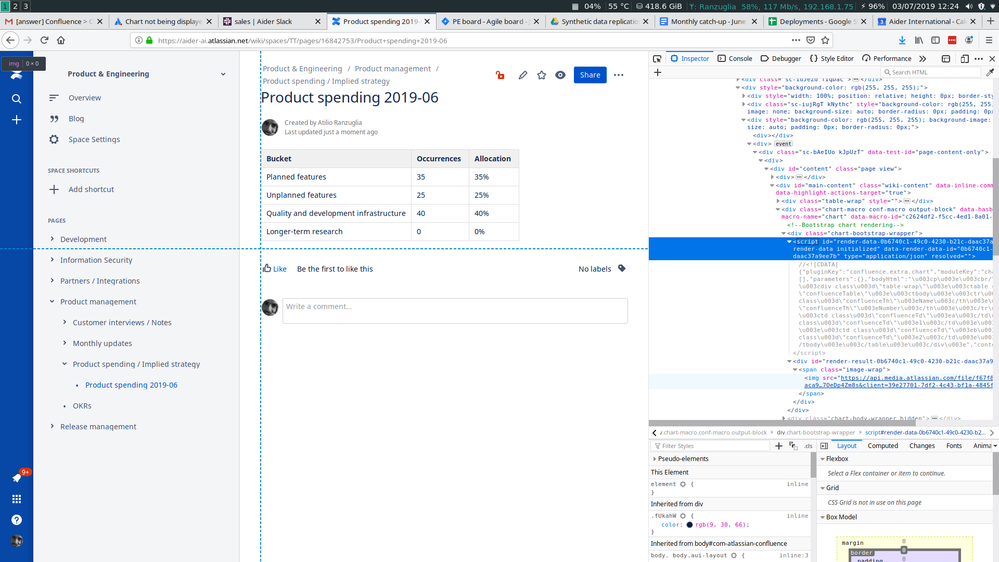Toggle Firefox sidebar icon in toolbar
The width and height of the screenshot is (999, 562).
click(x=935, y=40)
